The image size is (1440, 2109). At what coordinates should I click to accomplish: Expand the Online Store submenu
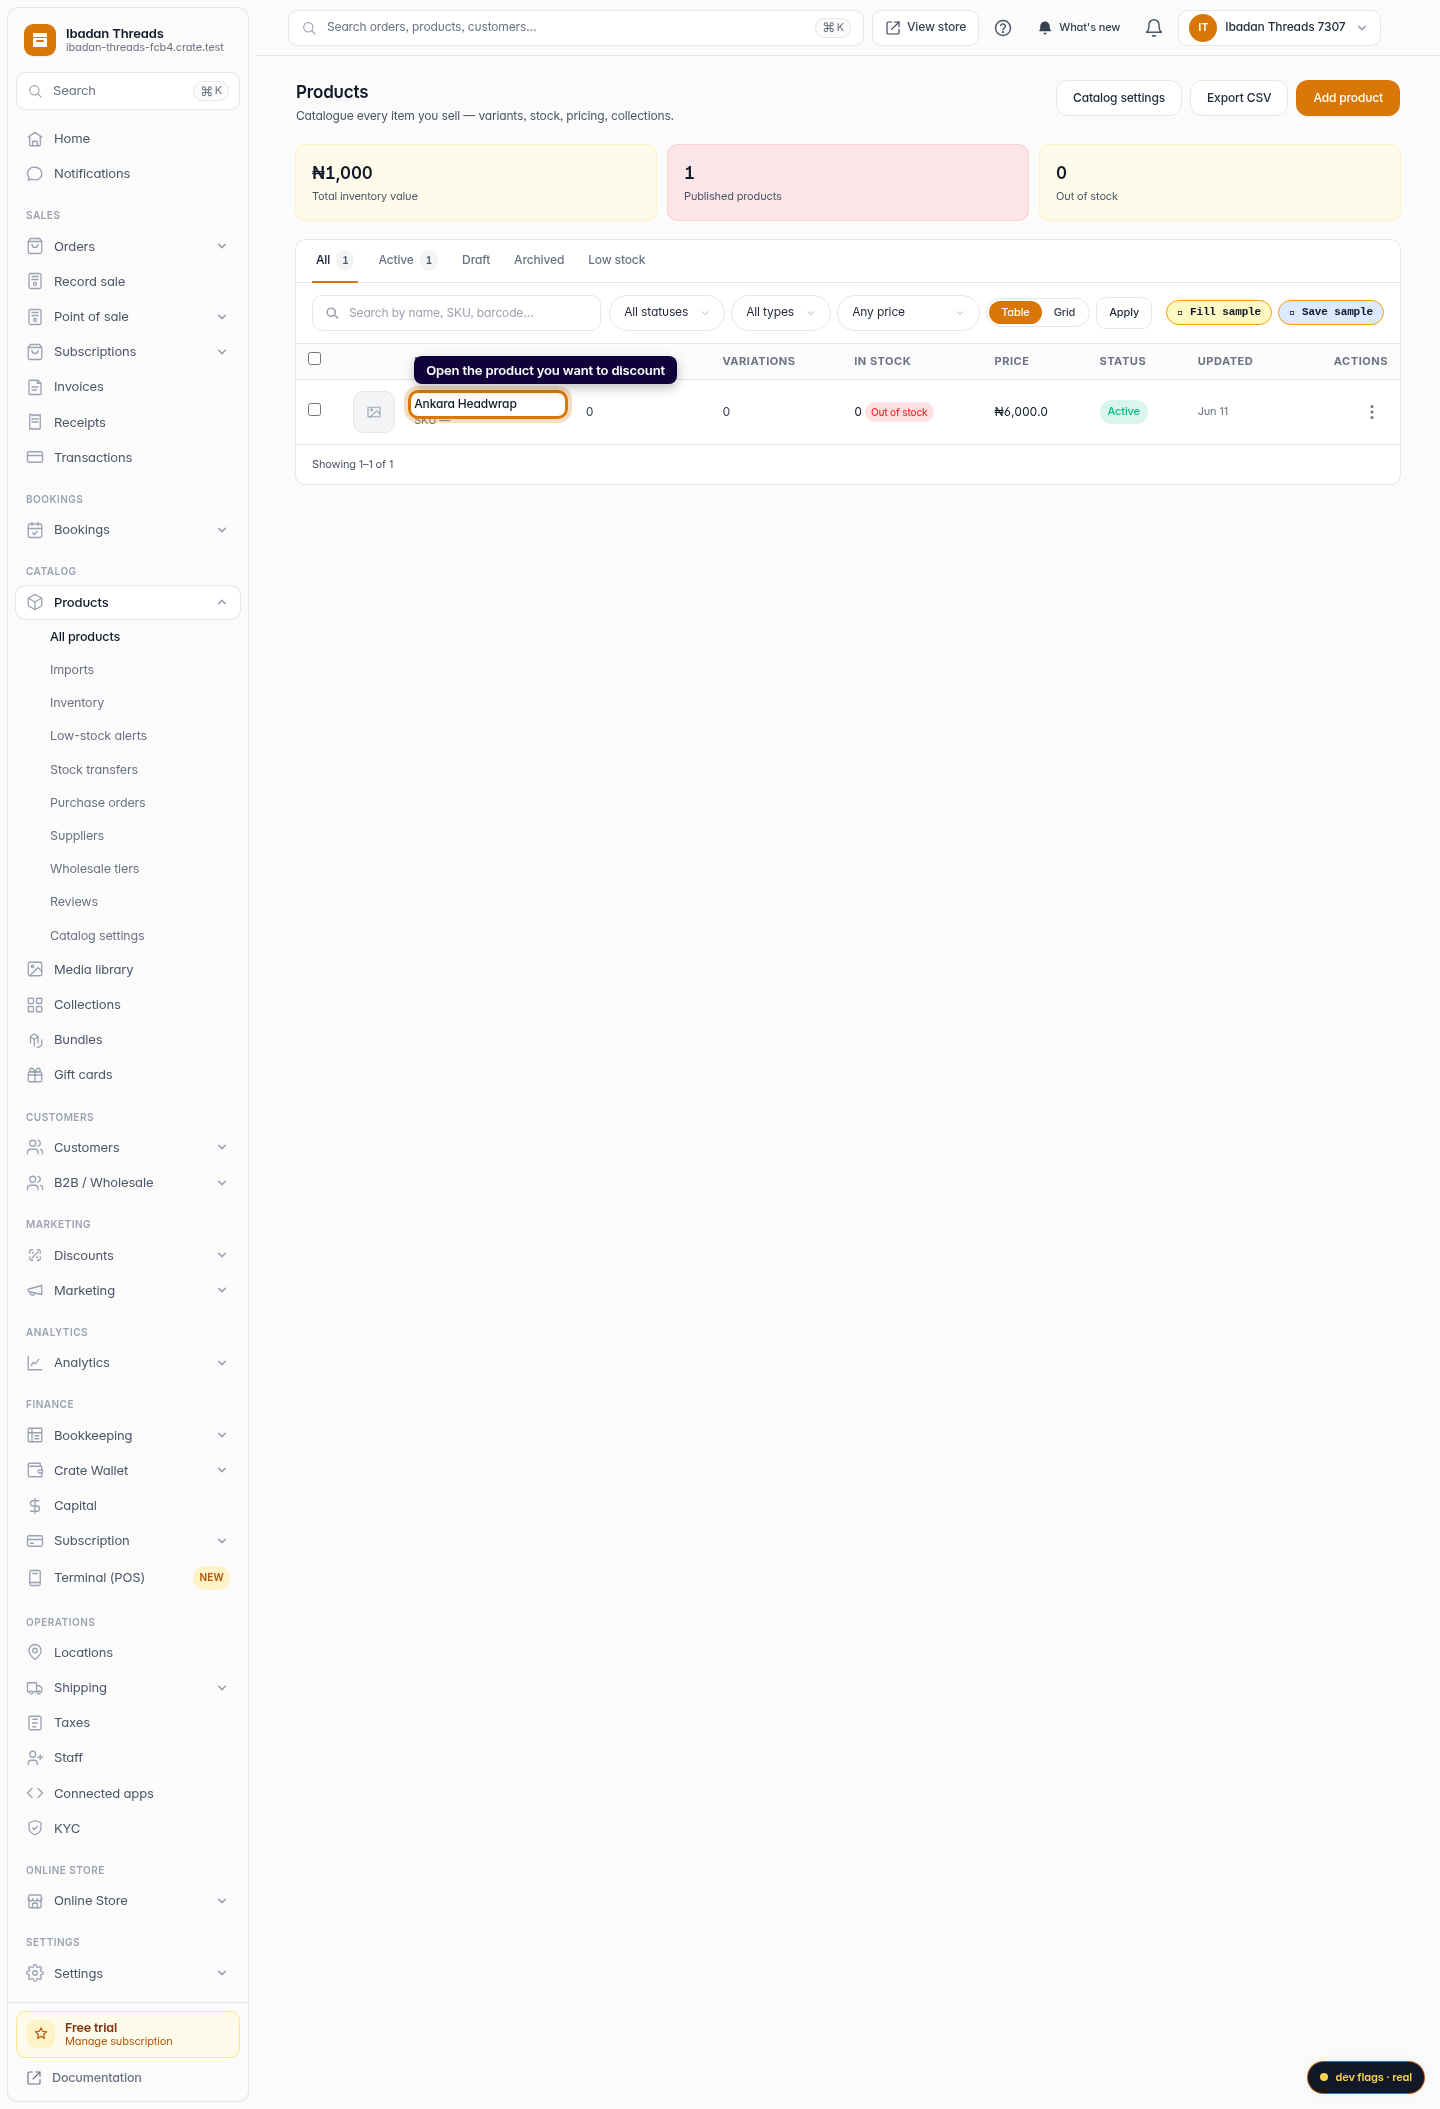point(222,1901)
